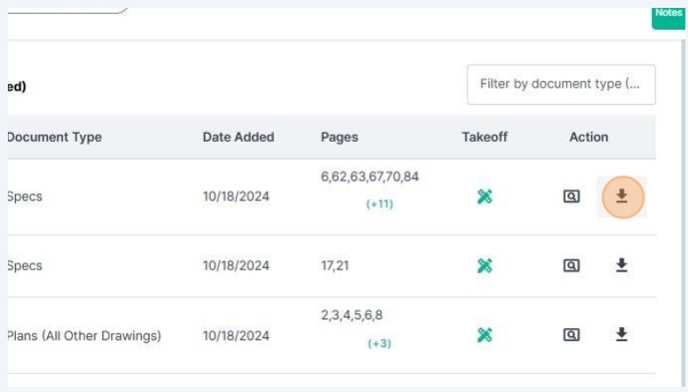Sort by the Date Added column header
The width and height of the screenshot is (688, 392).
[x=238, y=137]
